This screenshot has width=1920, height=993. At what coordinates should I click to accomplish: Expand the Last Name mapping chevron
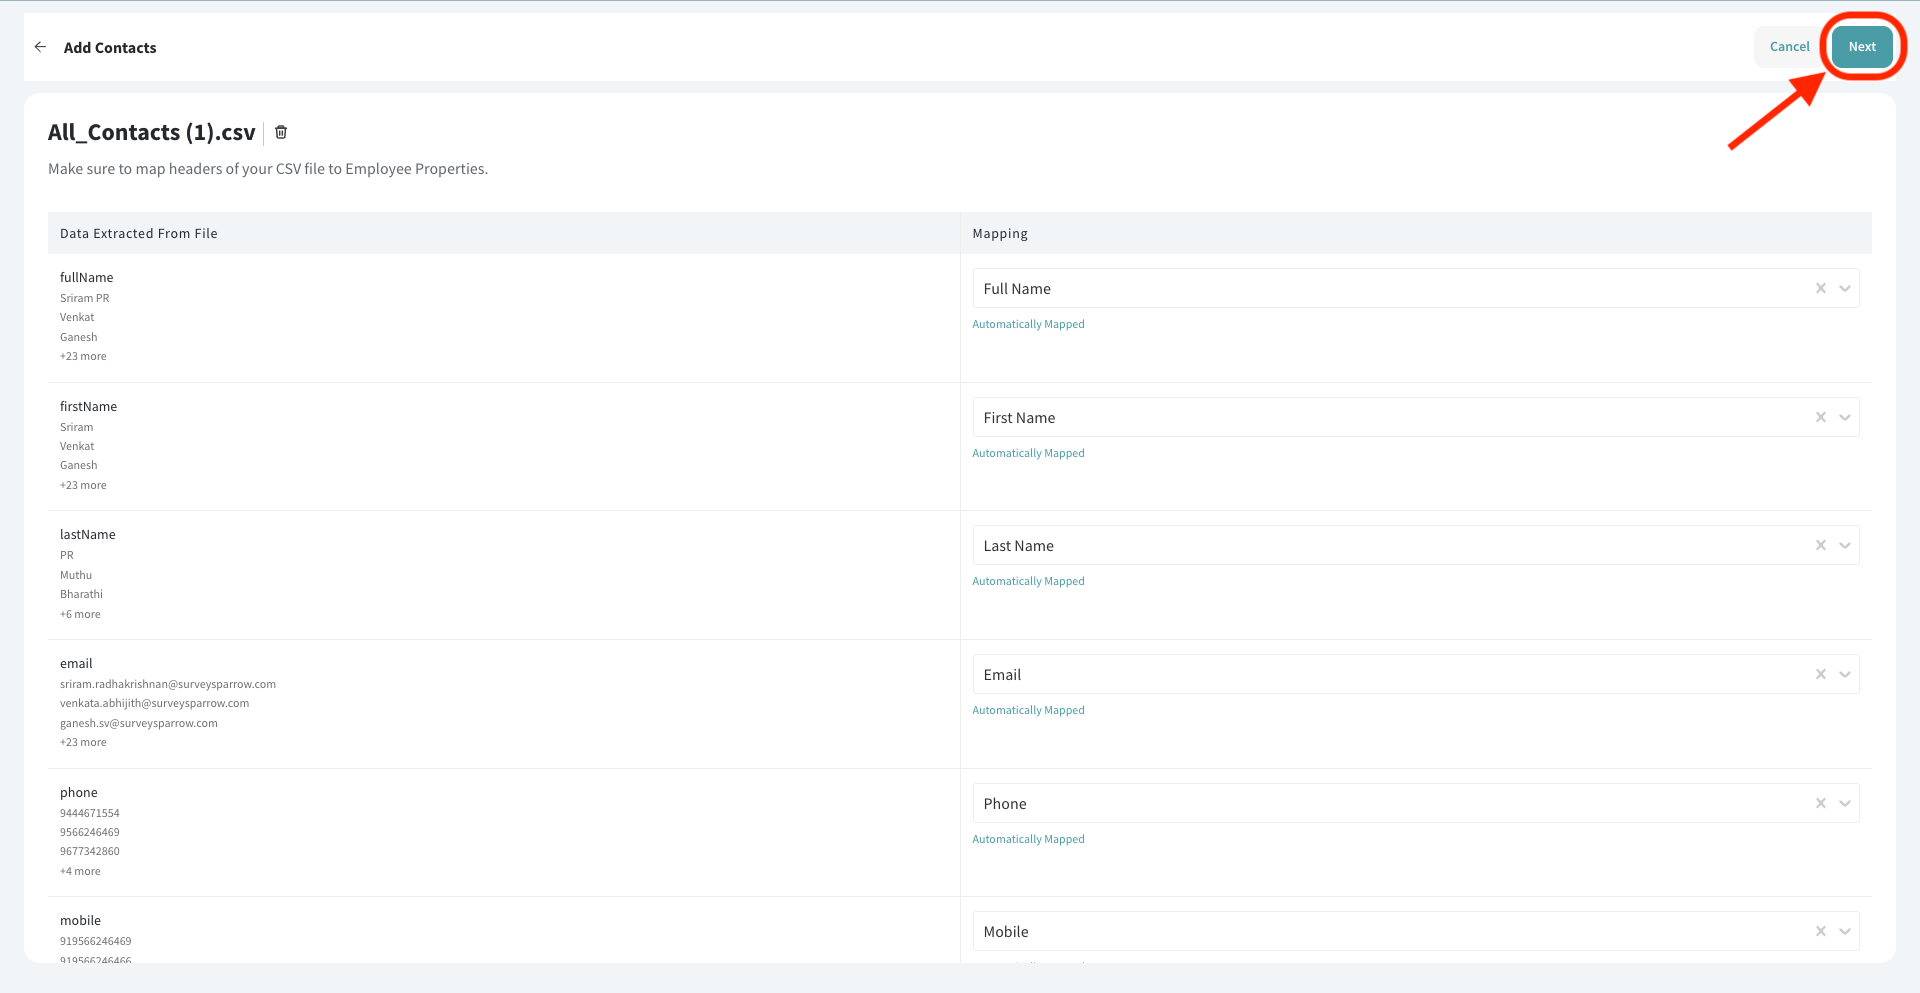click(1844, 545)
